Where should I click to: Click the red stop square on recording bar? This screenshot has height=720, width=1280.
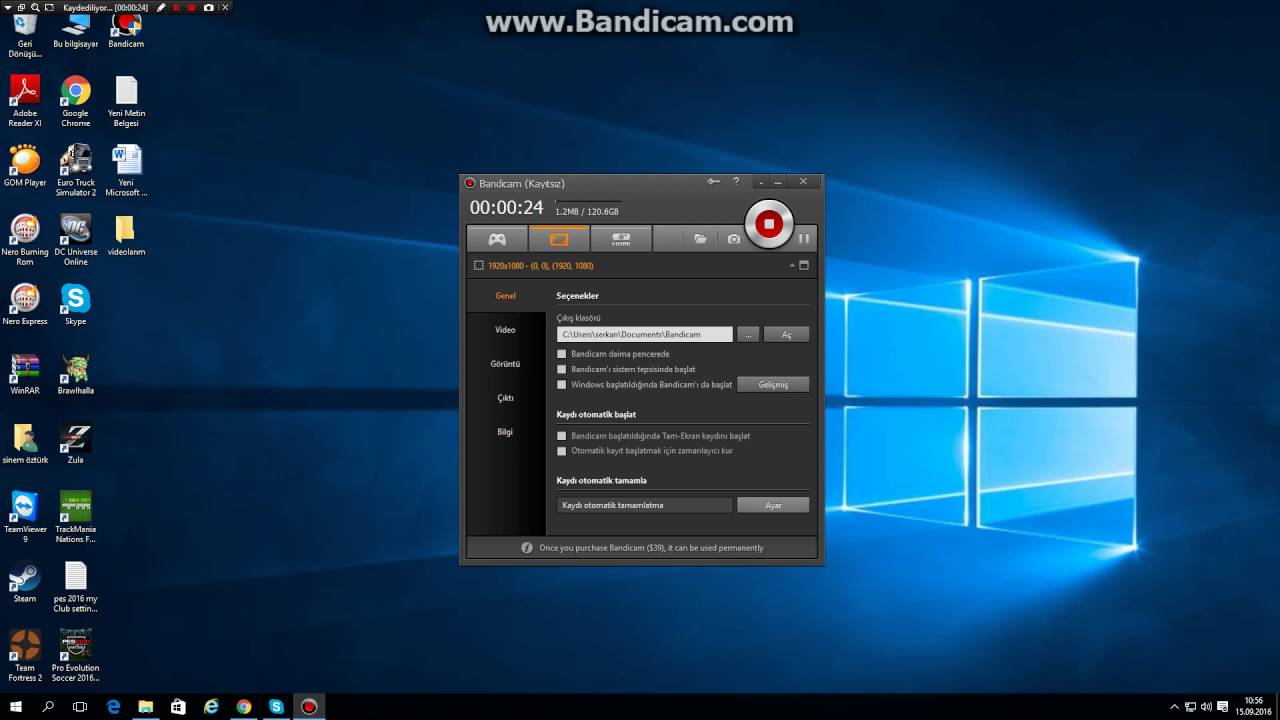click(192, 7)
